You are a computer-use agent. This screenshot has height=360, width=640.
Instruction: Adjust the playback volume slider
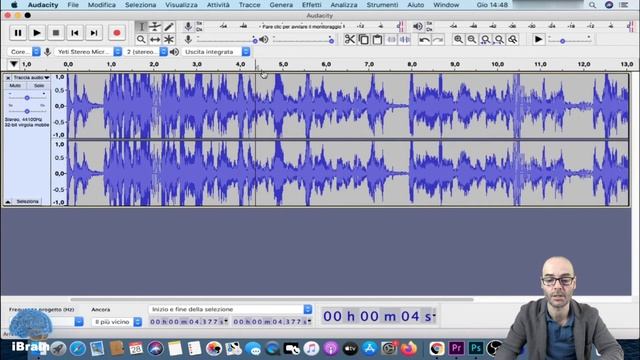pos(302,40)
